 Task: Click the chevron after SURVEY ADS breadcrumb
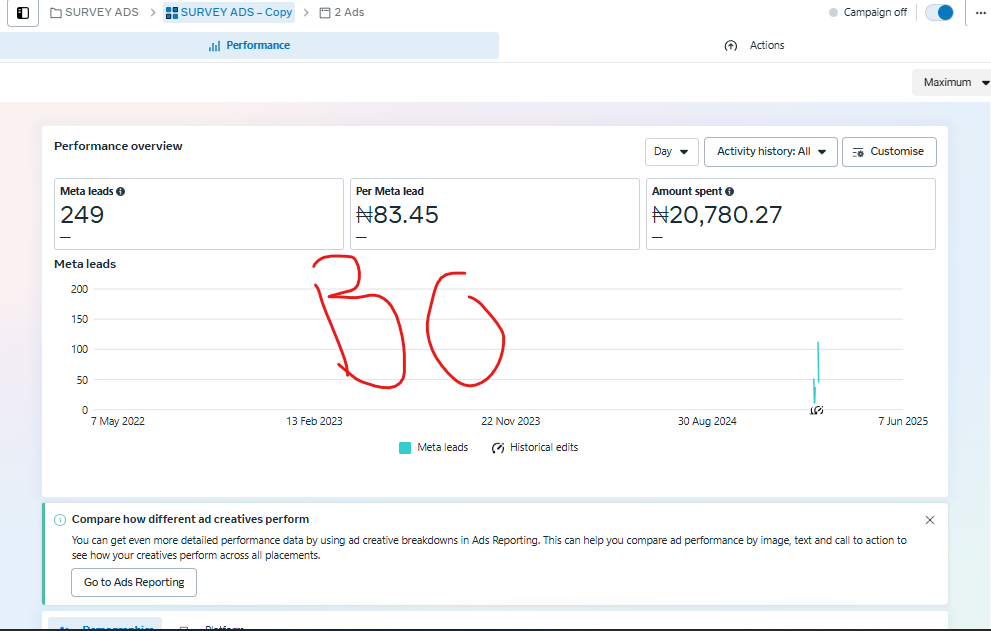click(153, 13)
